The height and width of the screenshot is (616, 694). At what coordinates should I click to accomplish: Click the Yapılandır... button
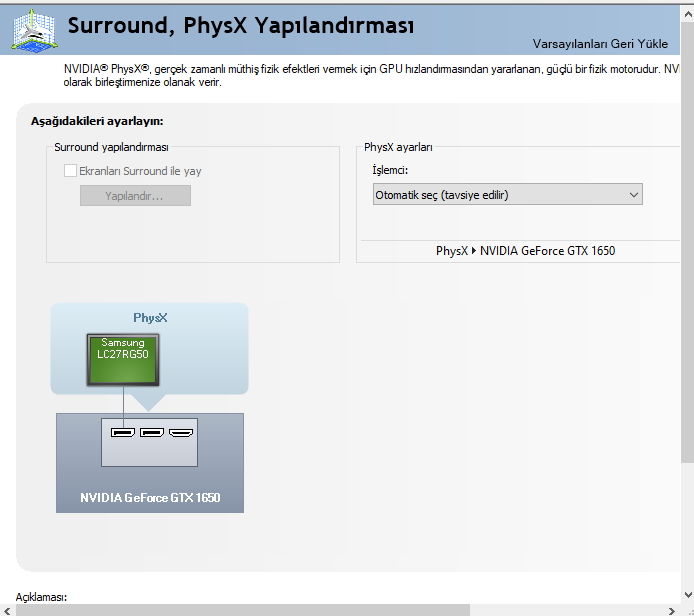tap(135, 196)
